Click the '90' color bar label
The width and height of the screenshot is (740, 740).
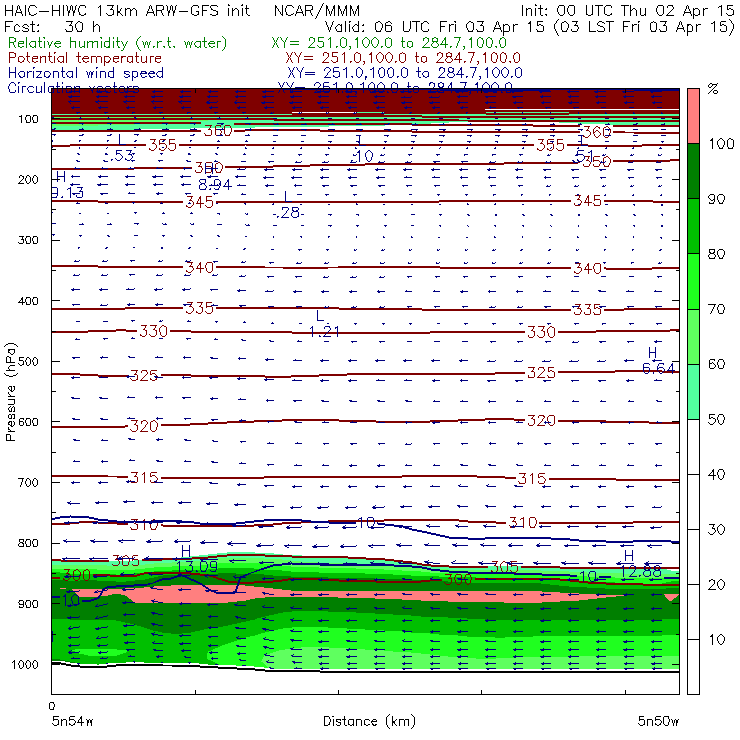pos(716,199)
